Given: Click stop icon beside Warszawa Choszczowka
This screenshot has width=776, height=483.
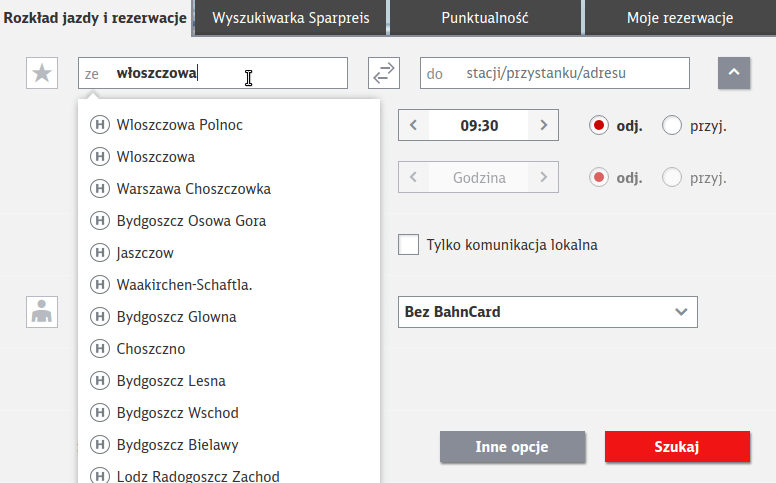Looking at the screenshot, I should click(x=99, y=189).
